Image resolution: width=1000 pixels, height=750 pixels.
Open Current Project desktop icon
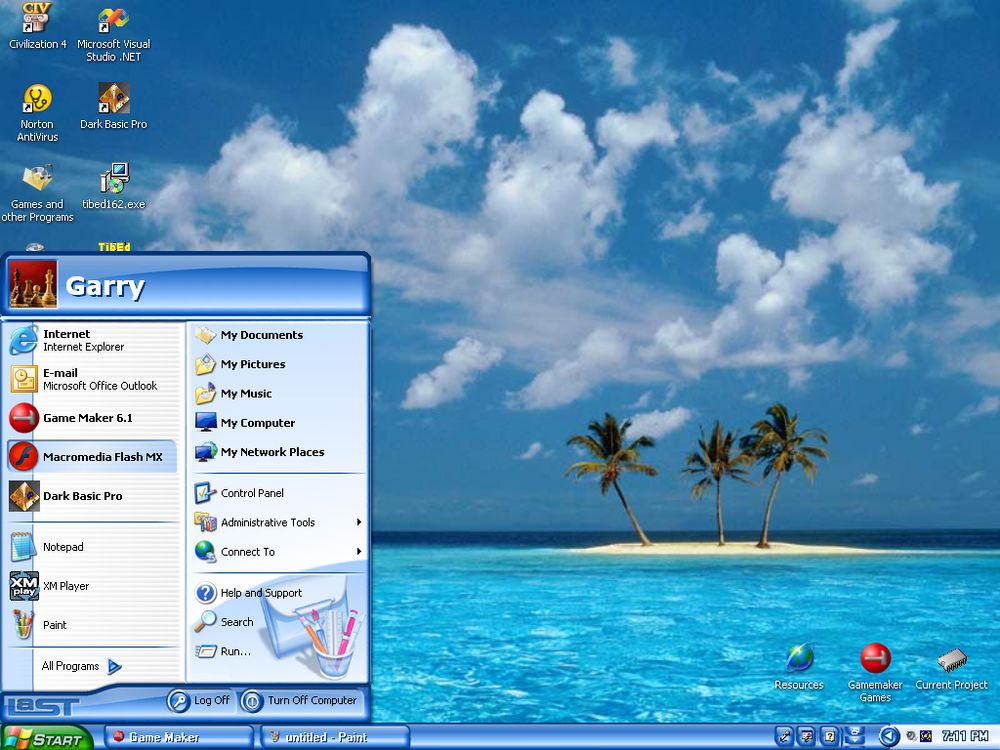tap(952, 668)
